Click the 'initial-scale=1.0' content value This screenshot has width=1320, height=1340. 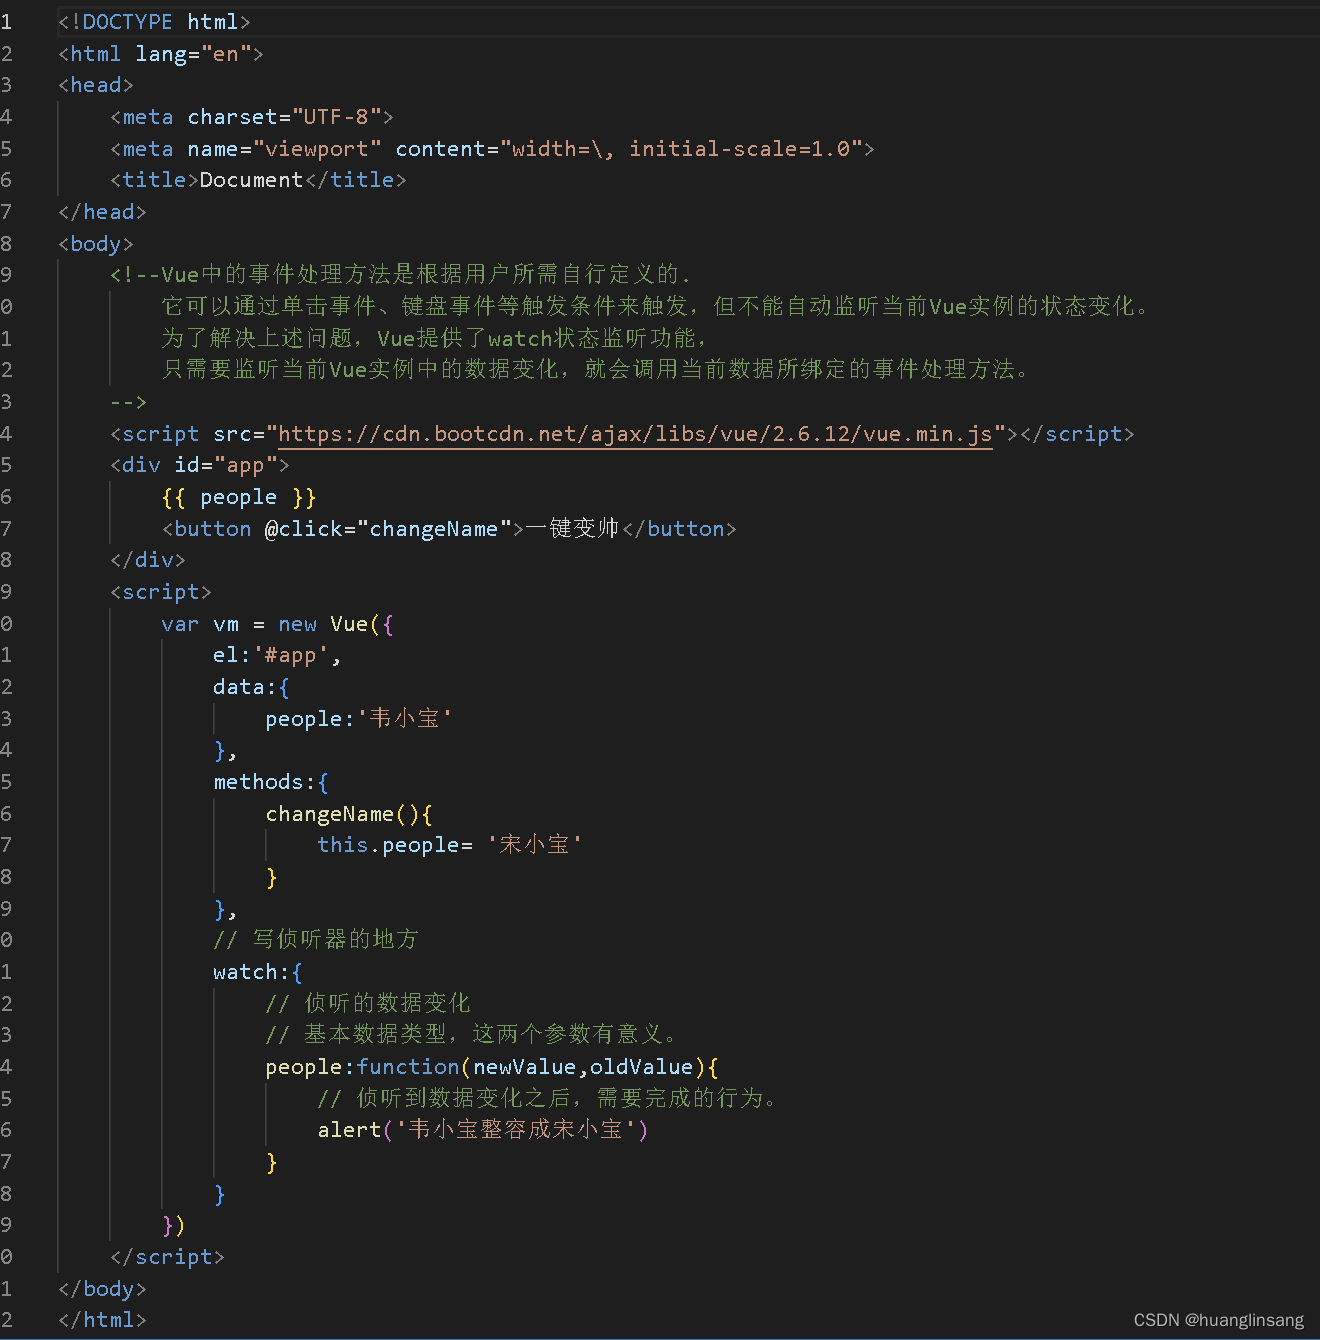click(739, 149)
